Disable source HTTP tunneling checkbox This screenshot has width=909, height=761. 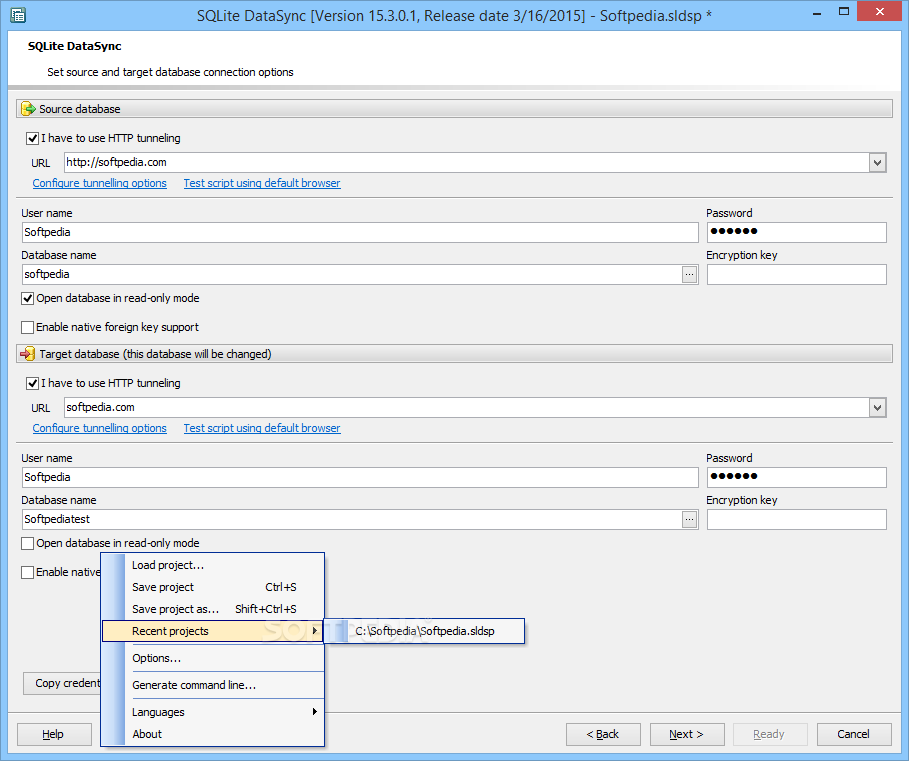click(32, 139)
